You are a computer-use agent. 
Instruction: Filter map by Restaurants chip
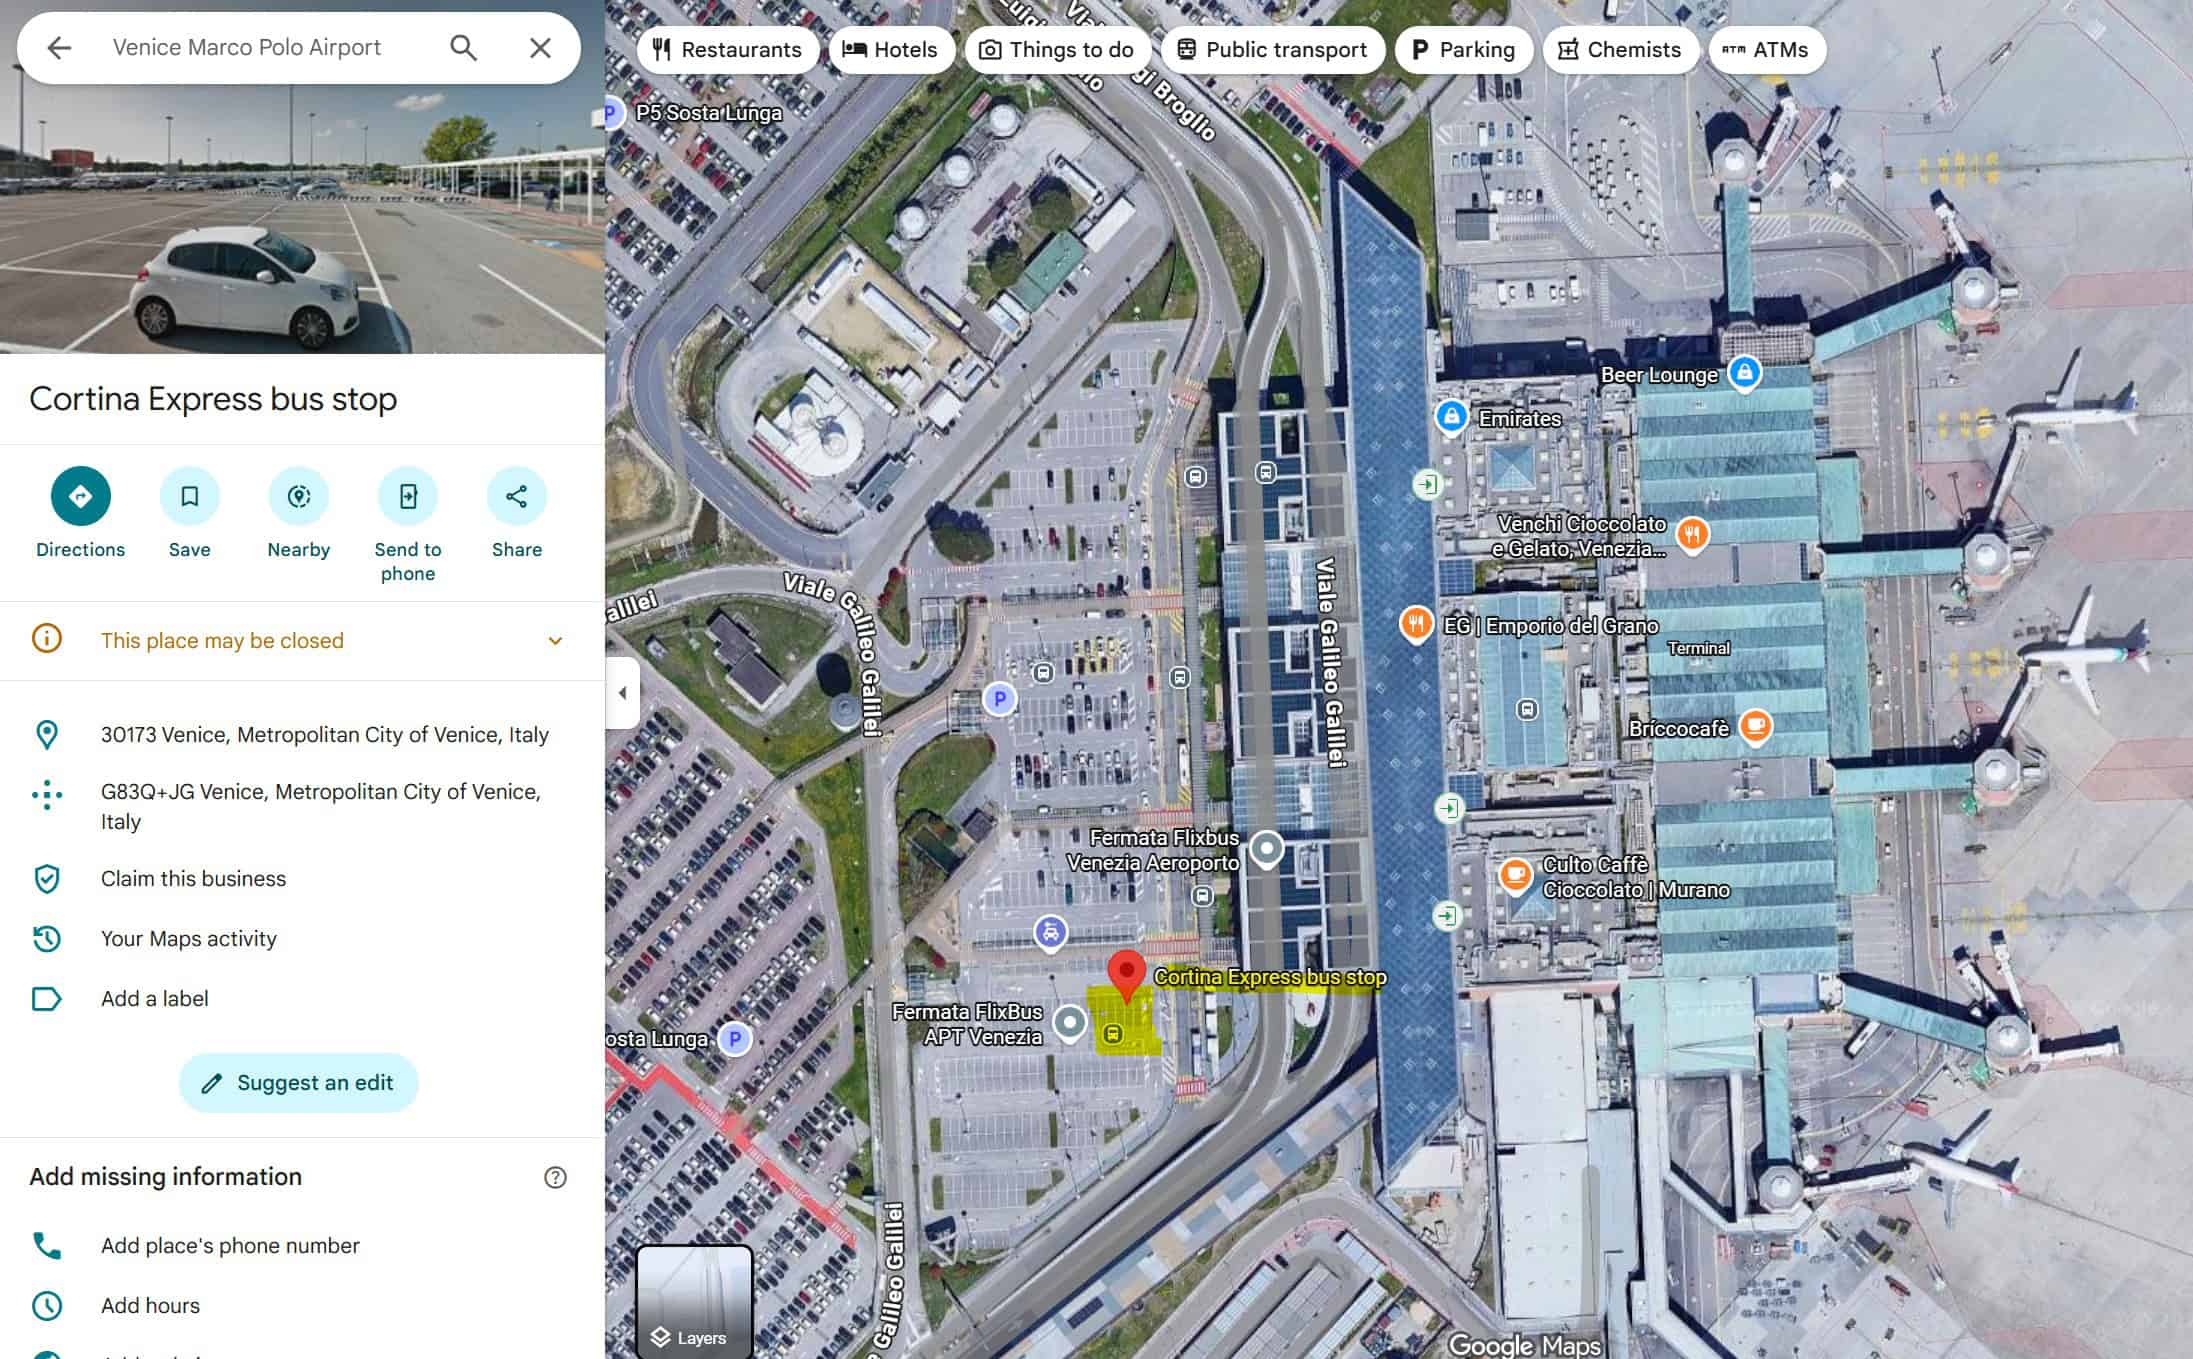click(727, 50)
